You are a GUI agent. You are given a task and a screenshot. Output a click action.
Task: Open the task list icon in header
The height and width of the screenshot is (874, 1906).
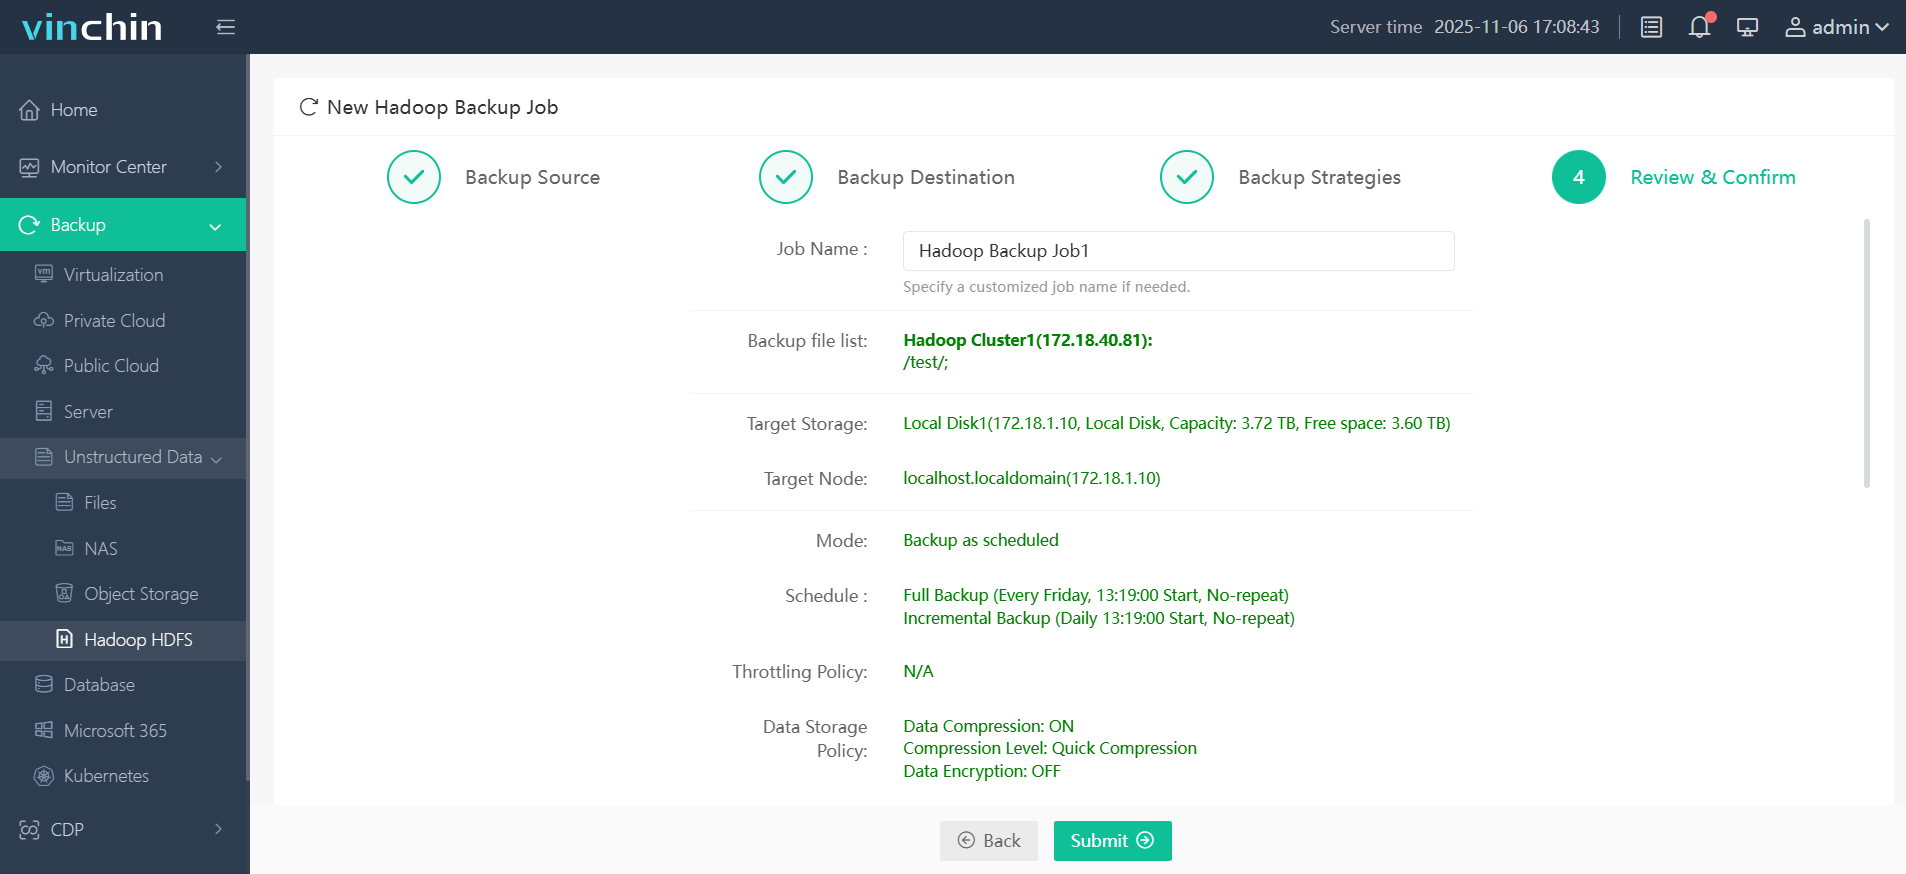pos(1651,27)
